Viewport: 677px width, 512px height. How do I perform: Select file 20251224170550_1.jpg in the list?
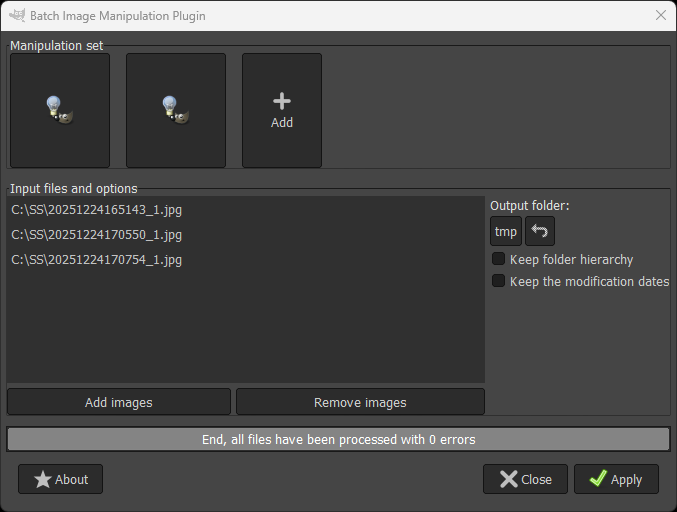[245, 235]
